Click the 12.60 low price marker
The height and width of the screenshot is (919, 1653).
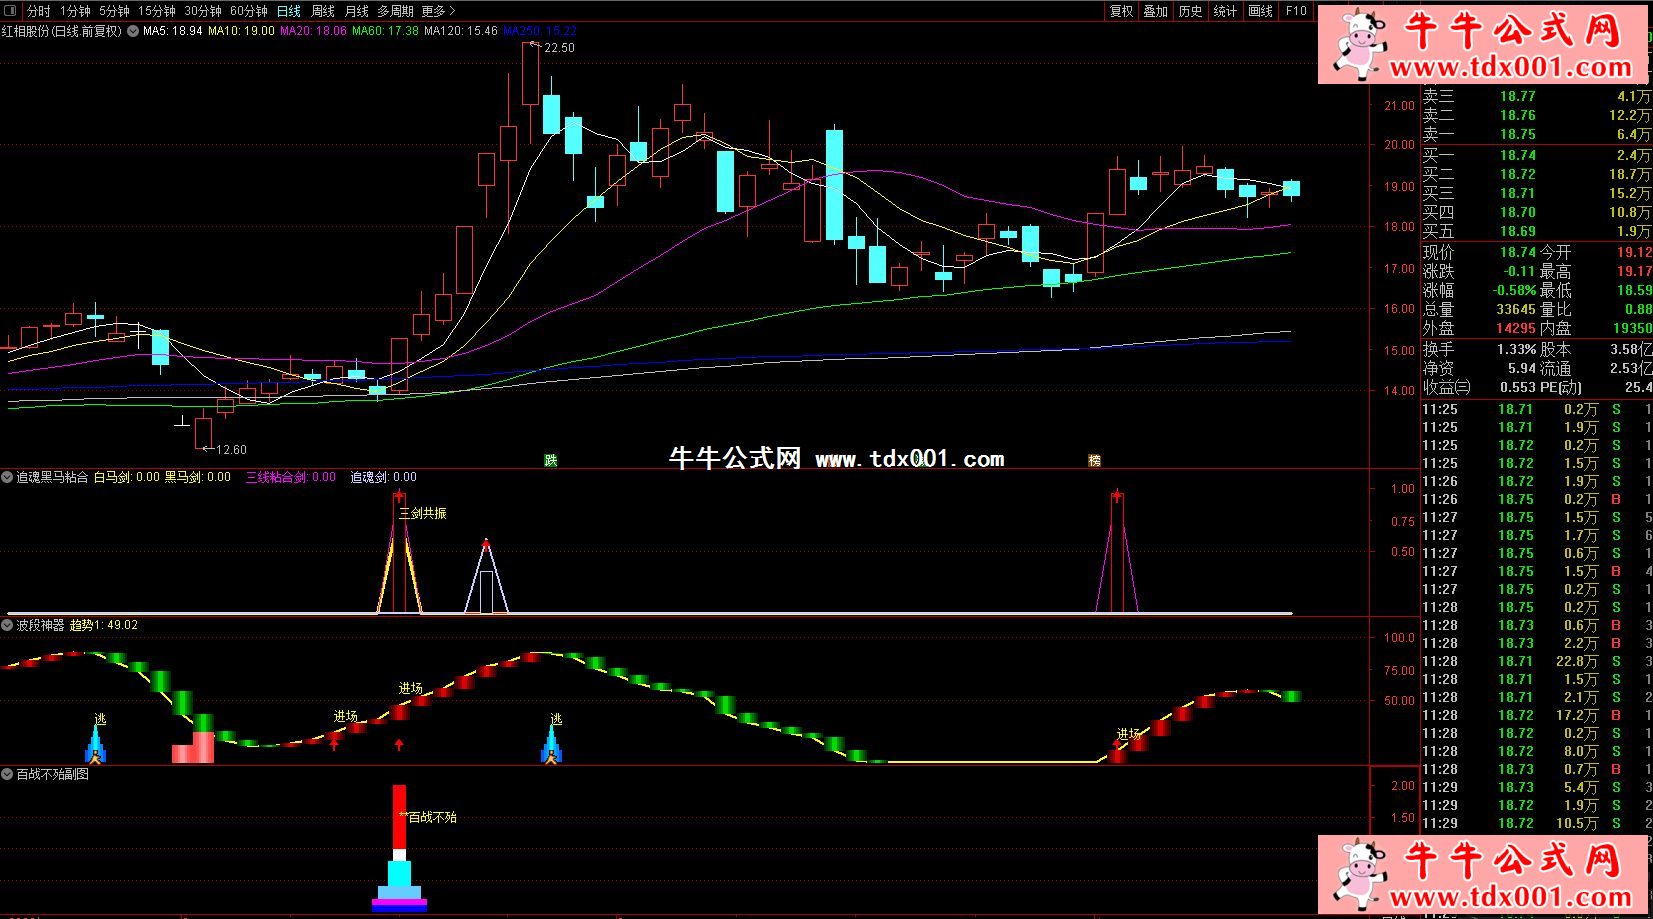231,450
